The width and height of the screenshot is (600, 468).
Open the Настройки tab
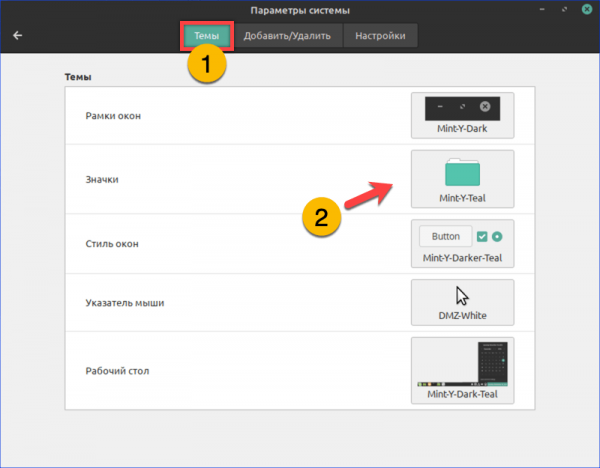tap(380, 36)
